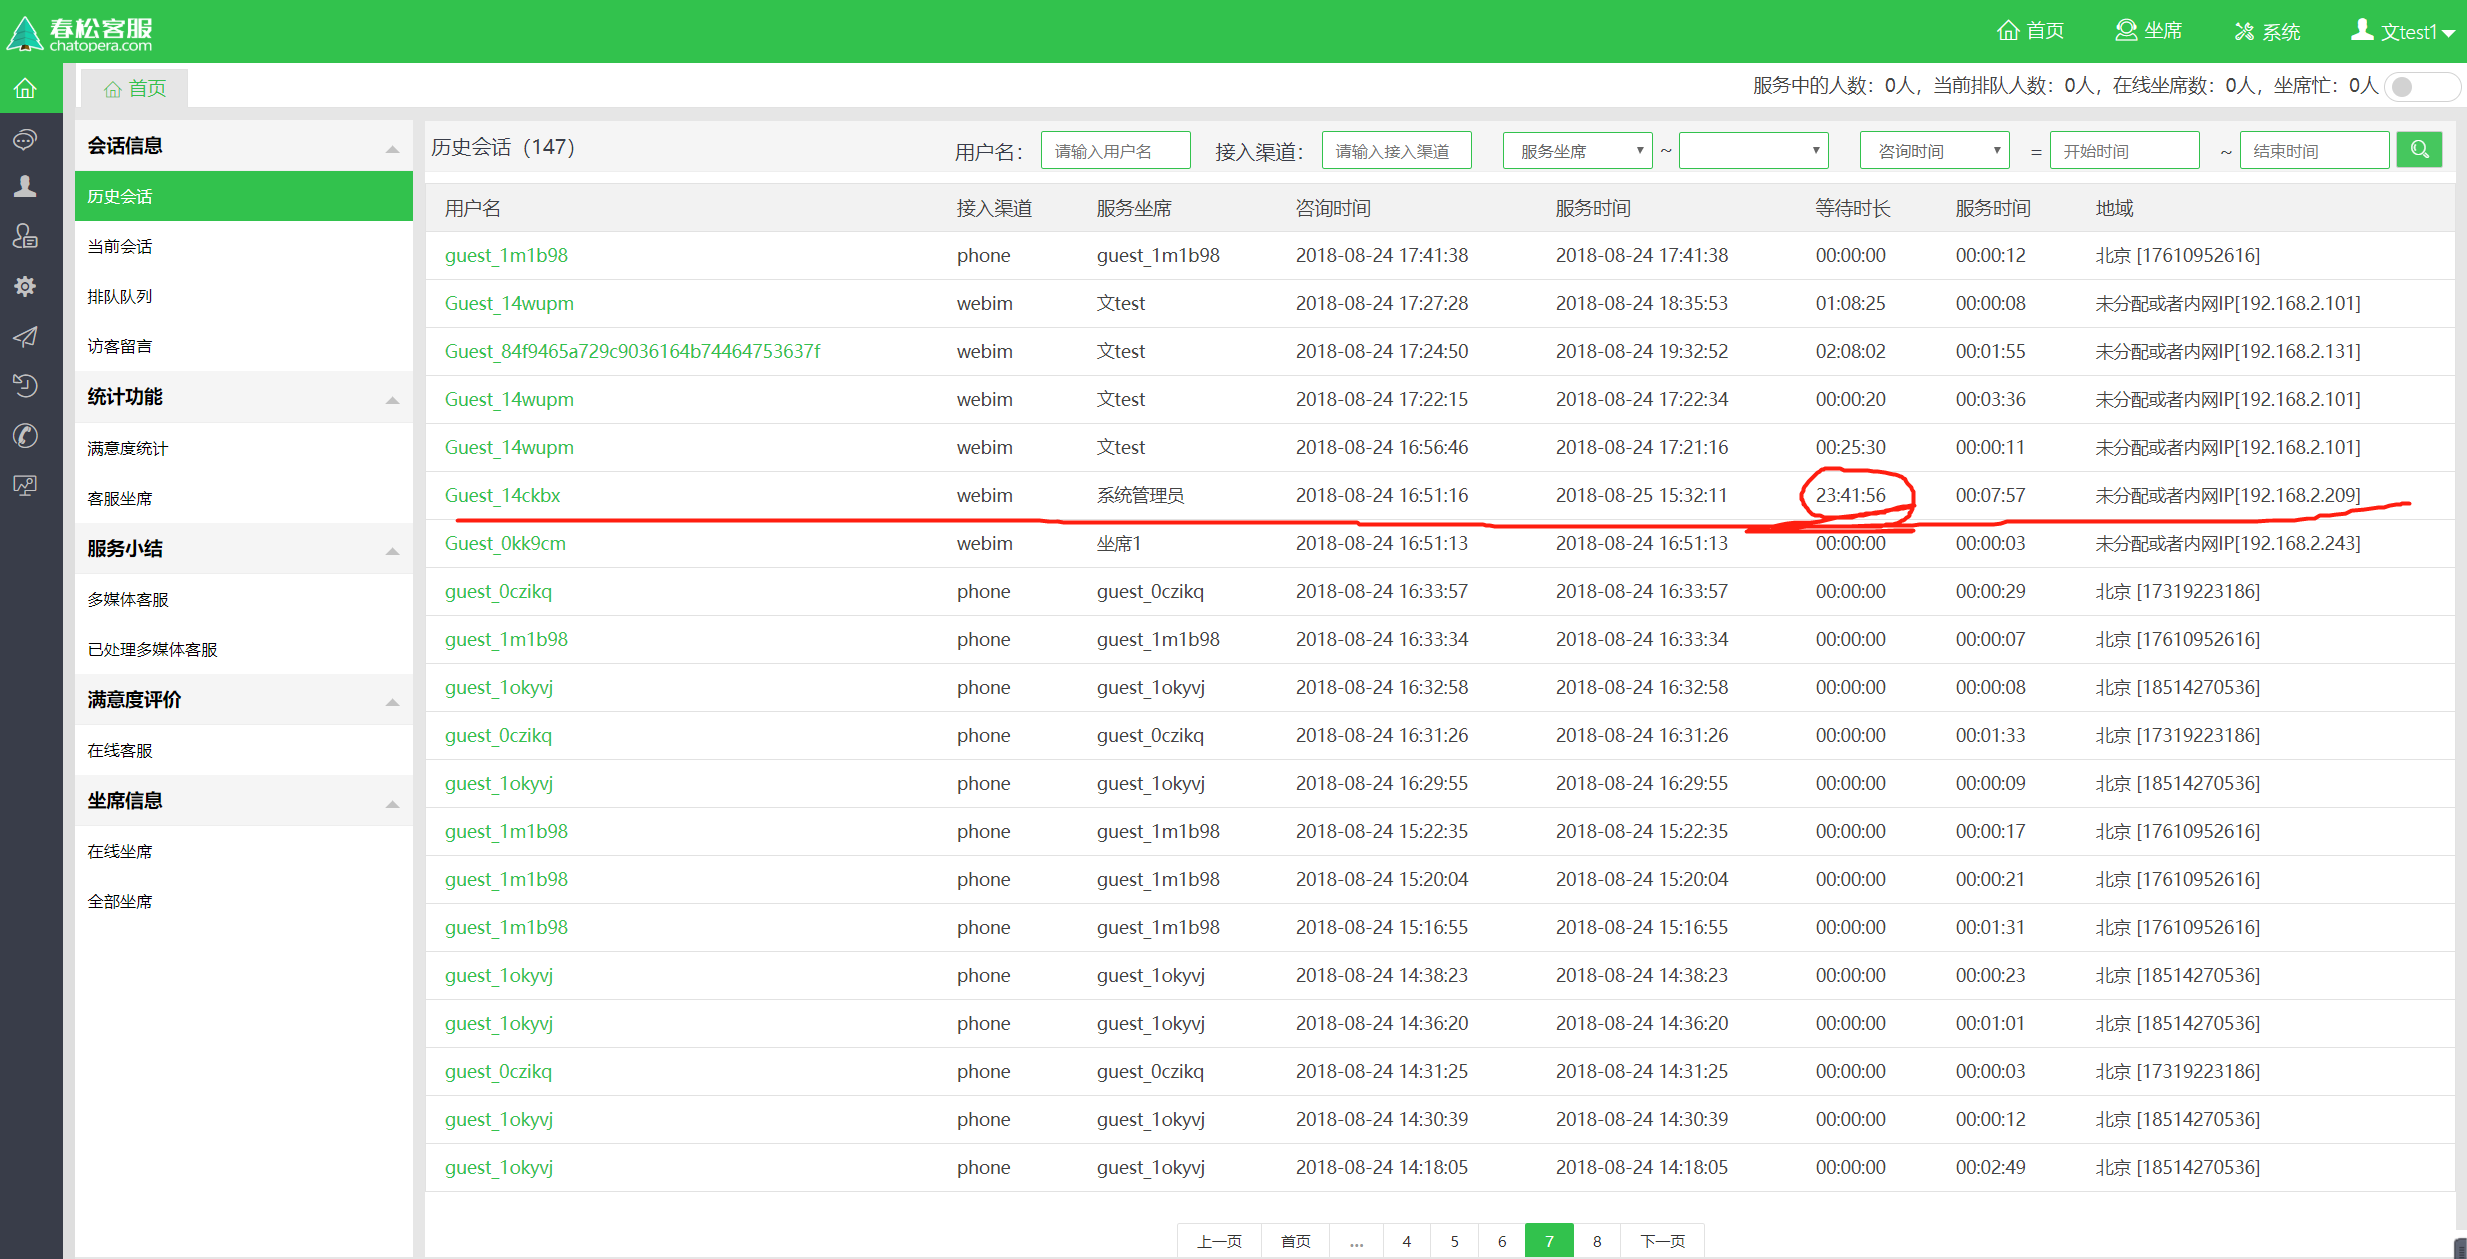
Task: Click the user silhouette sidebar icon
Action: [x=25, y=187]
